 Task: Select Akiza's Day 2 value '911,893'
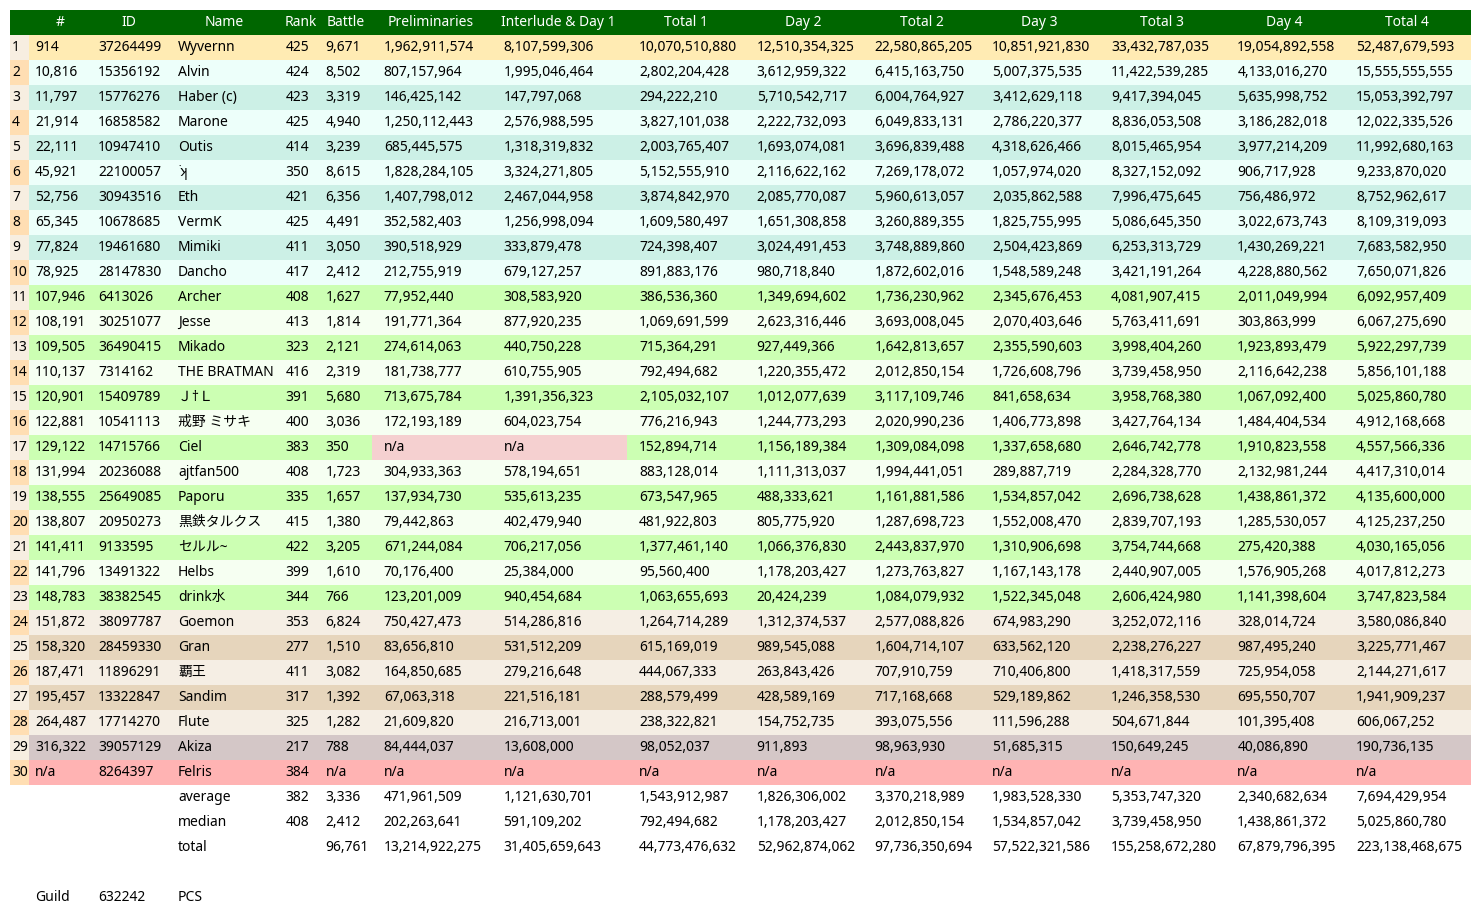click(x=783, y=746)
